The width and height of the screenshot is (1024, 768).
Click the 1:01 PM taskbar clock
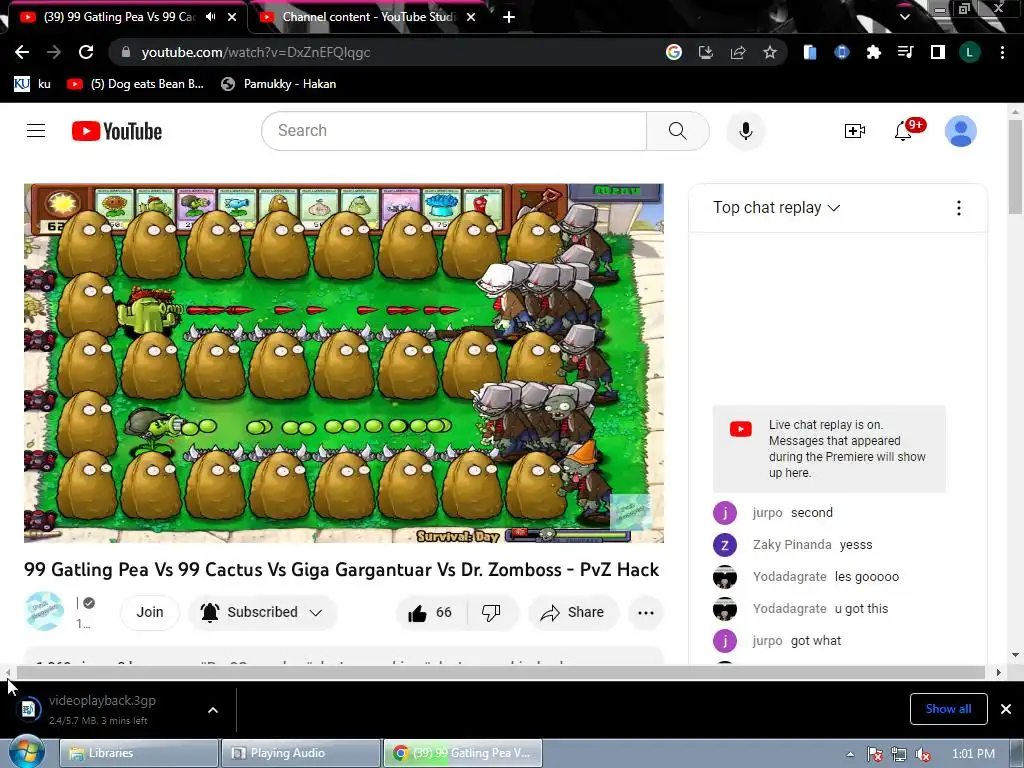[973, 754]
